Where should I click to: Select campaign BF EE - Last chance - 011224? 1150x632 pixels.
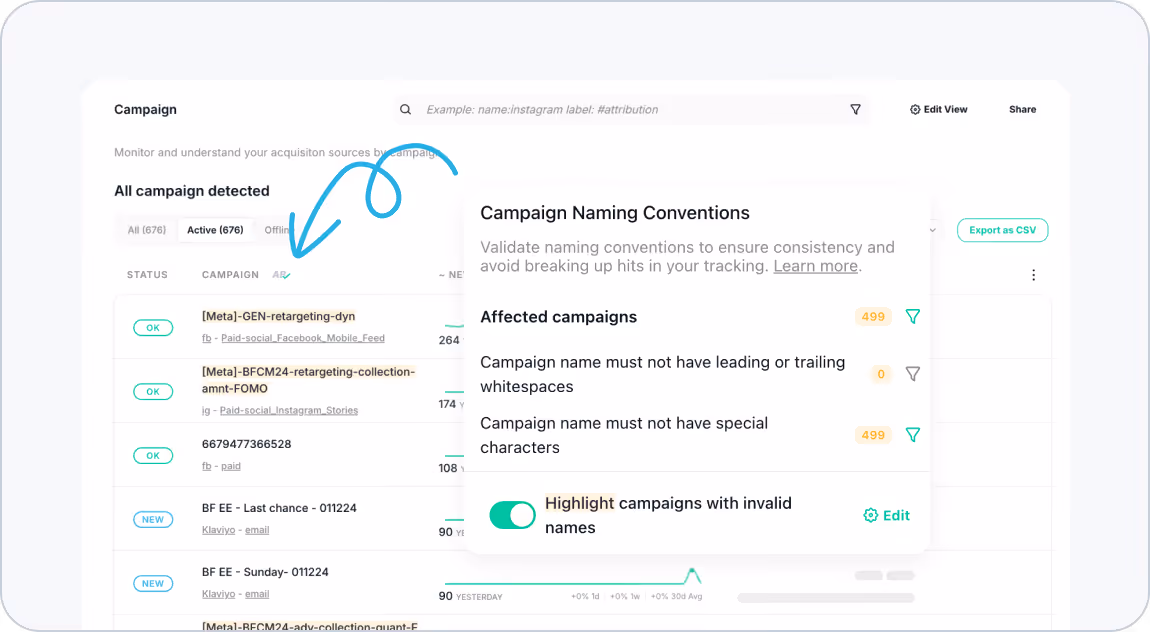279,508
